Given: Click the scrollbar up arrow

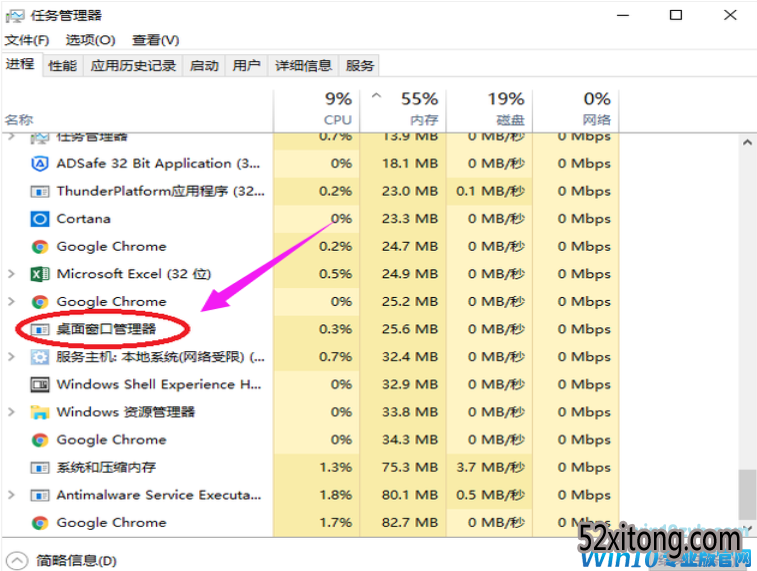Looking at the screenshot, I should [x=747, y=143].
